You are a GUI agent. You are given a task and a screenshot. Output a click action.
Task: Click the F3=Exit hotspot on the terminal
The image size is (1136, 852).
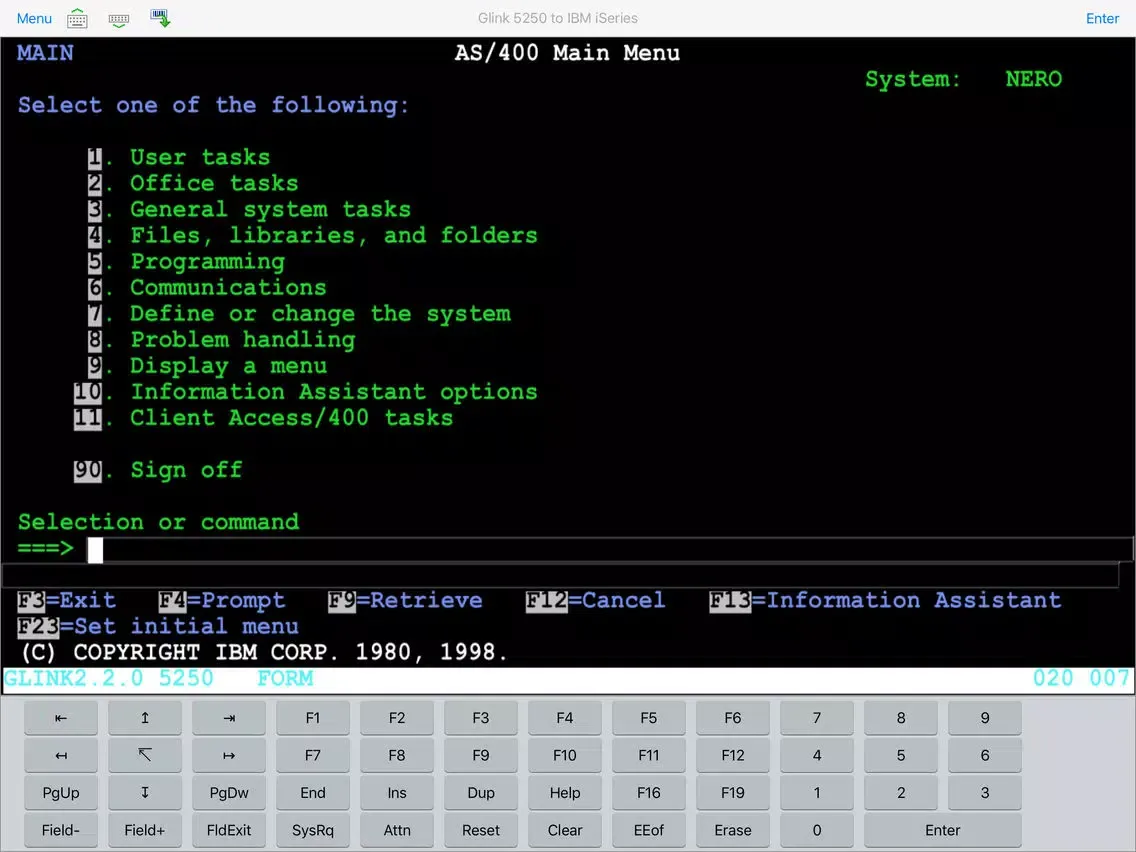point(67,601)
